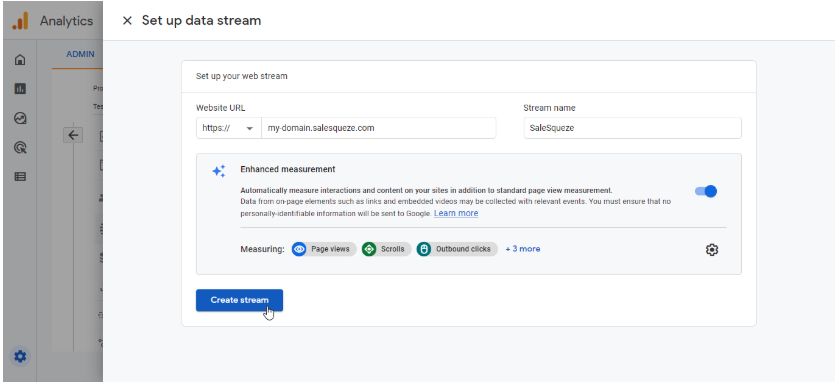Viewport: 839px width, 384px height.
Task: Open the https:// protocol dropdown
Action: (x=228, y=128)
